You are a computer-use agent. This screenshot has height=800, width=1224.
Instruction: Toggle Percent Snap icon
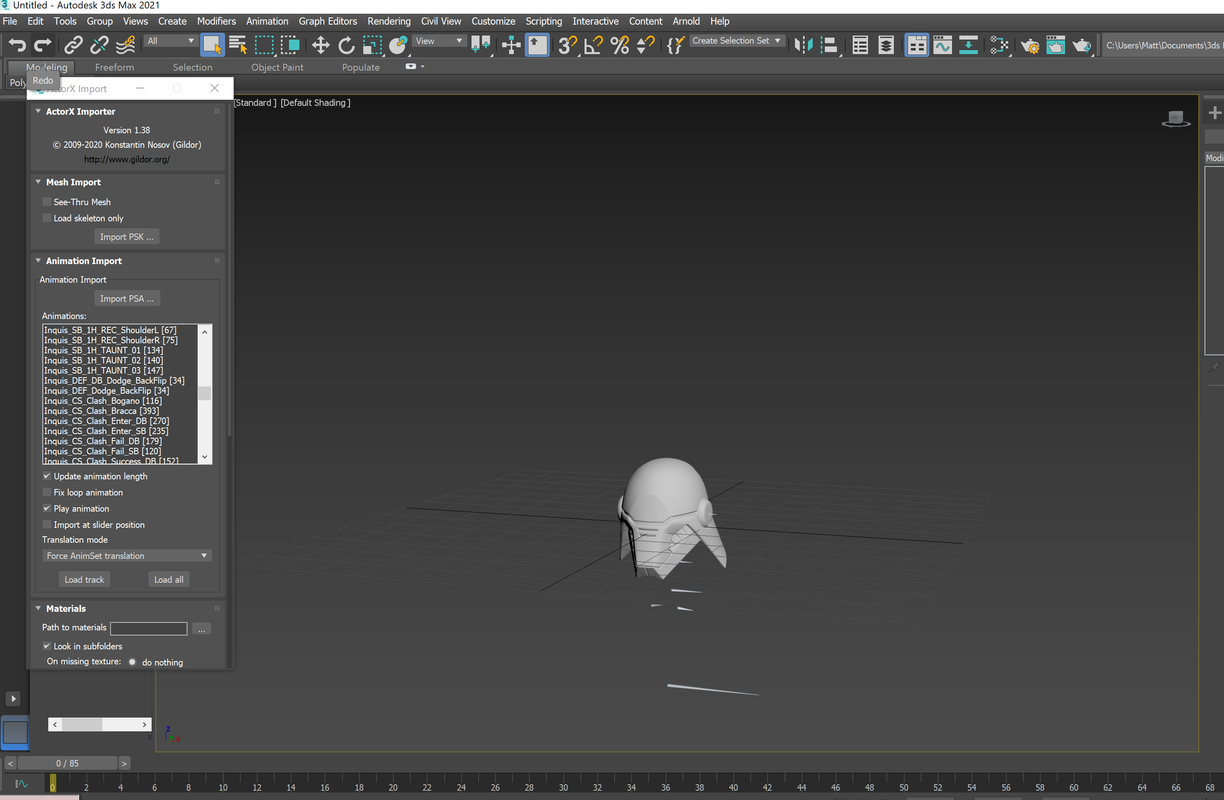(x=620, y=45)
